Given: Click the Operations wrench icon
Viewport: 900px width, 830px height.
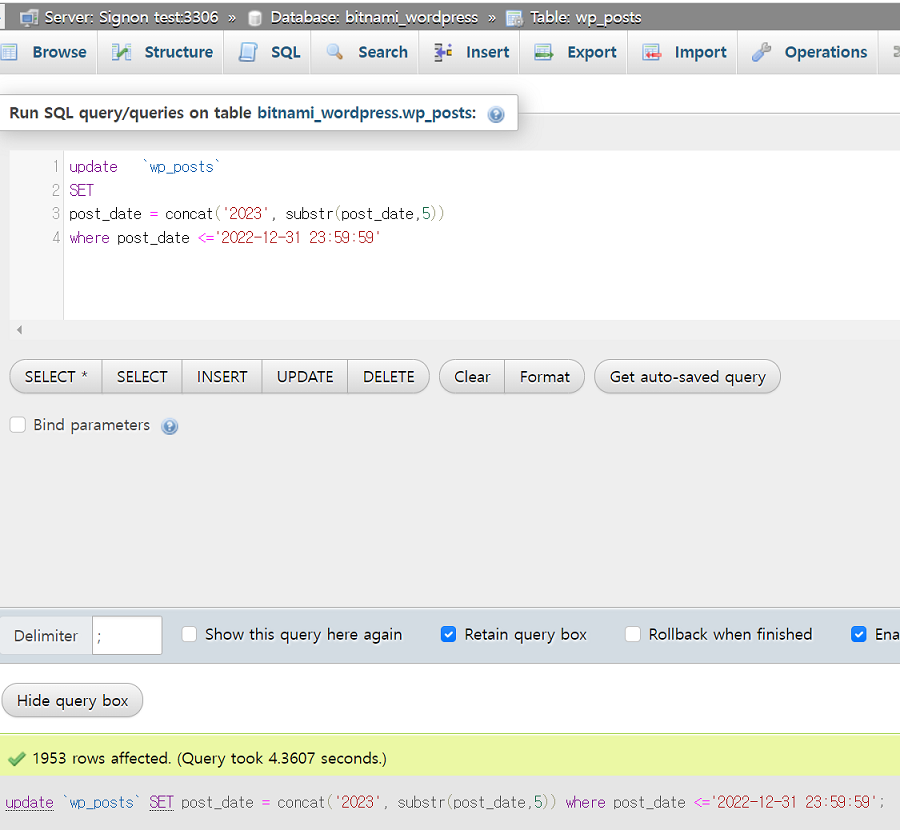Looking at the screenshot, I should tap(762, 52).
